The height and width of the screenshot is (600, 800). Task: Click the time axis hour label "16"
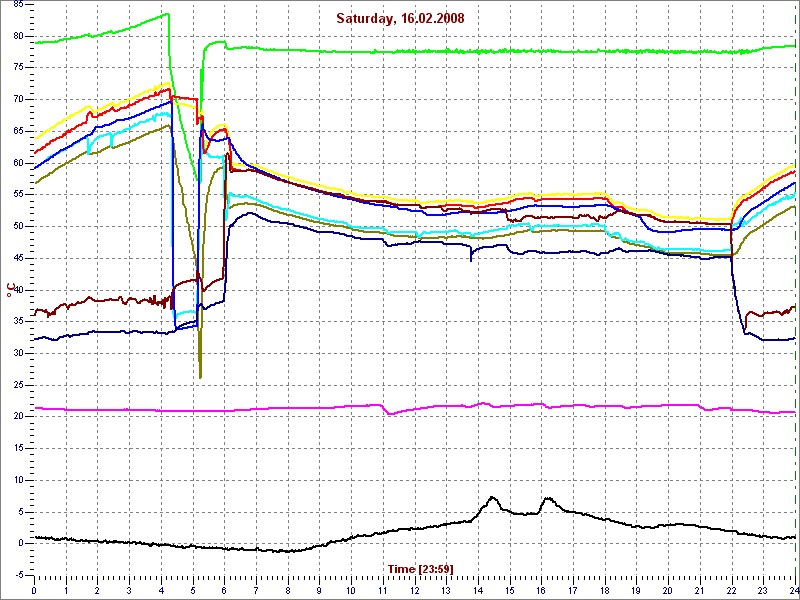[542, 589]
